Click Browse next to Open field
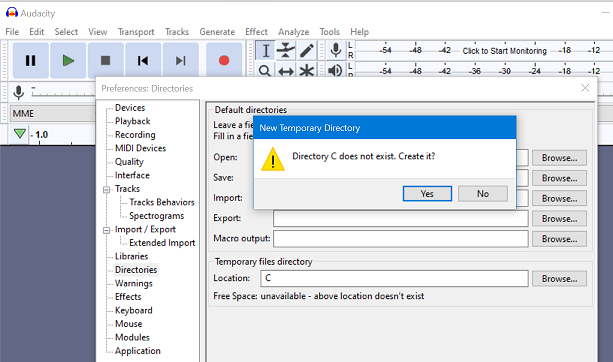This screenshot has width=613, height=362. pyautogui.click(x=559, y=158)
